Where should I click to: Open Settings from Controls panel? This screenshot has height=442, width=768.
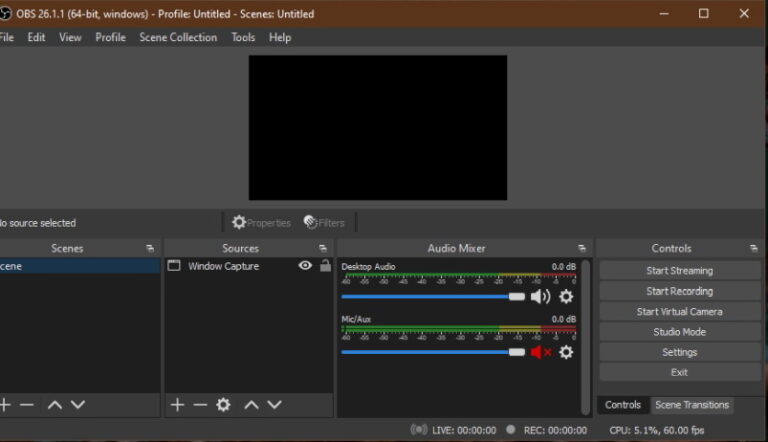click(x=679, y=352)
